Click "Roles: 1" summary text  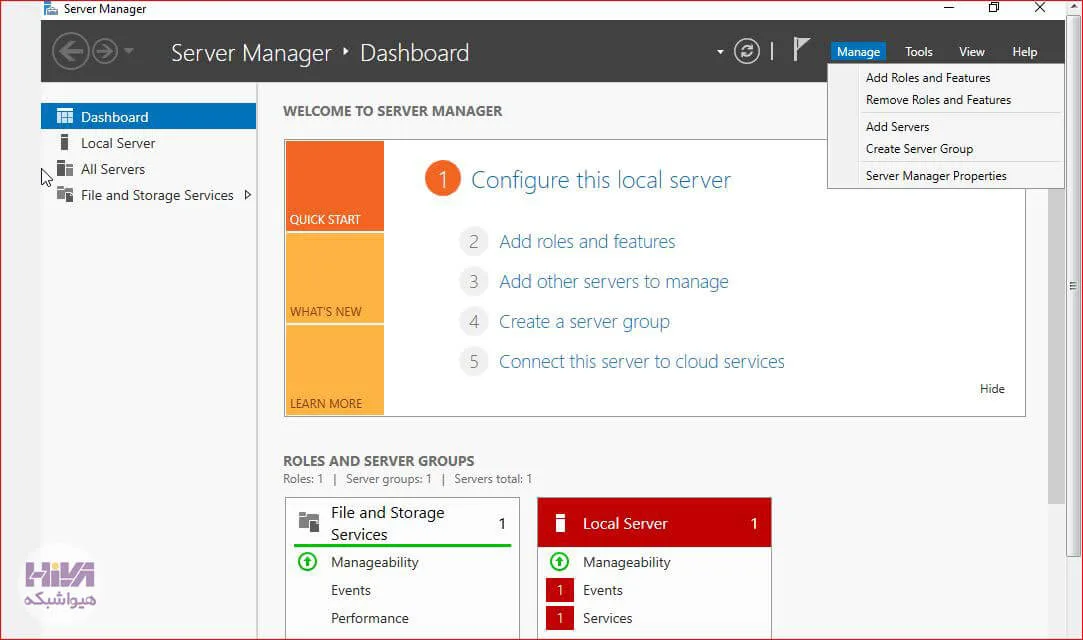point(303,479)
